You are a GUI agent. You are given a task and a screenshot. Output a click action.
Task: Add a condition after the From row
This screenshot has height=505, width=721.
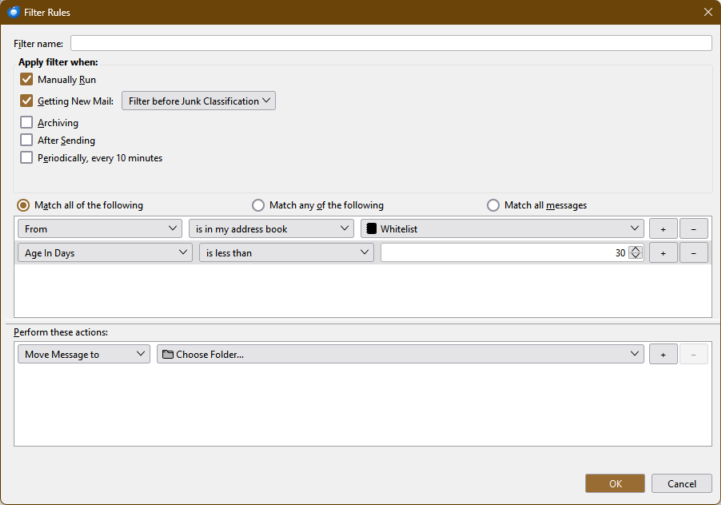coord(663,229)
